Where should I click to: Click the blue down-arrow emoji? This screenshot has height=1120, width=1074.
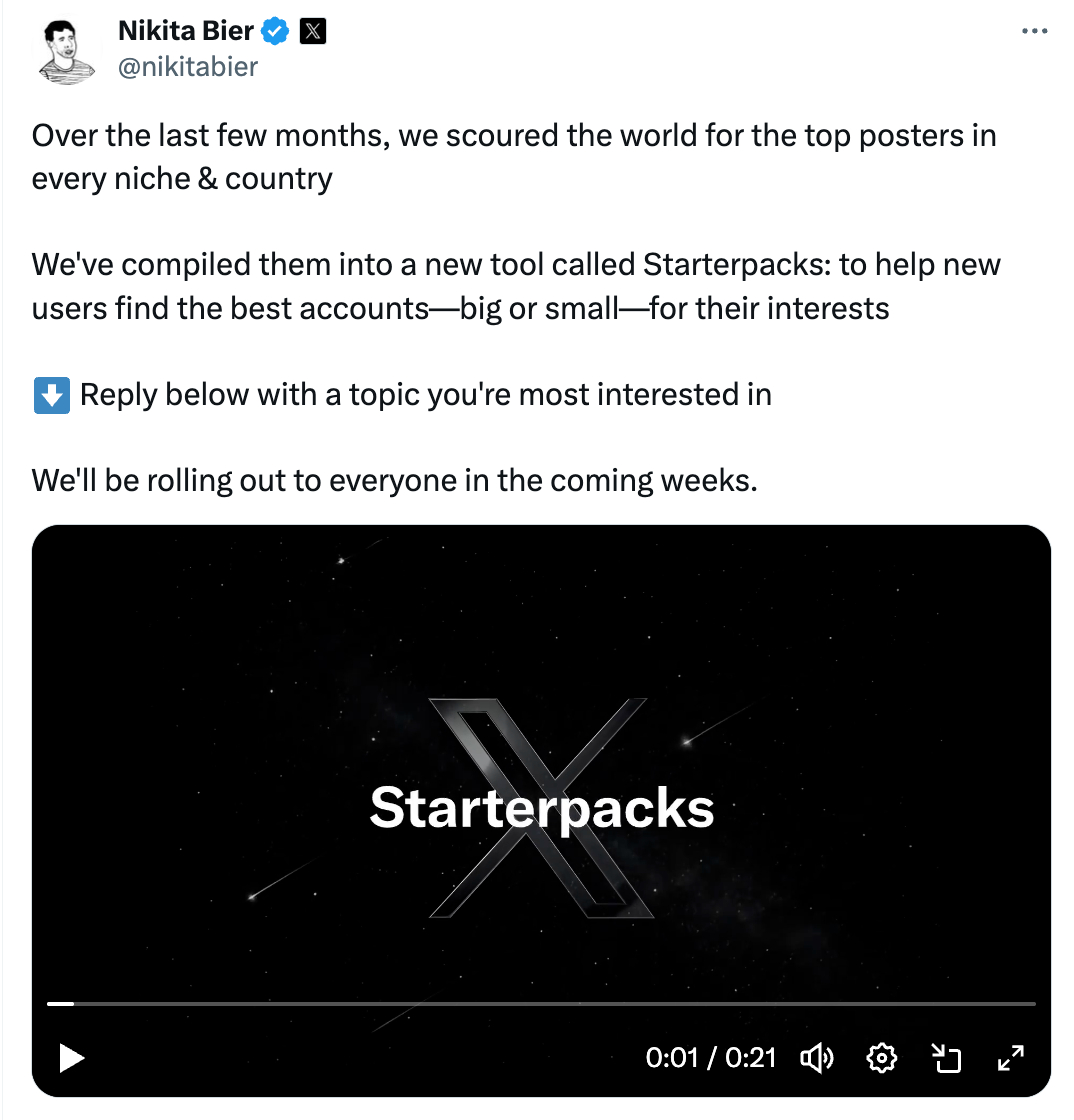click(51, 395)
